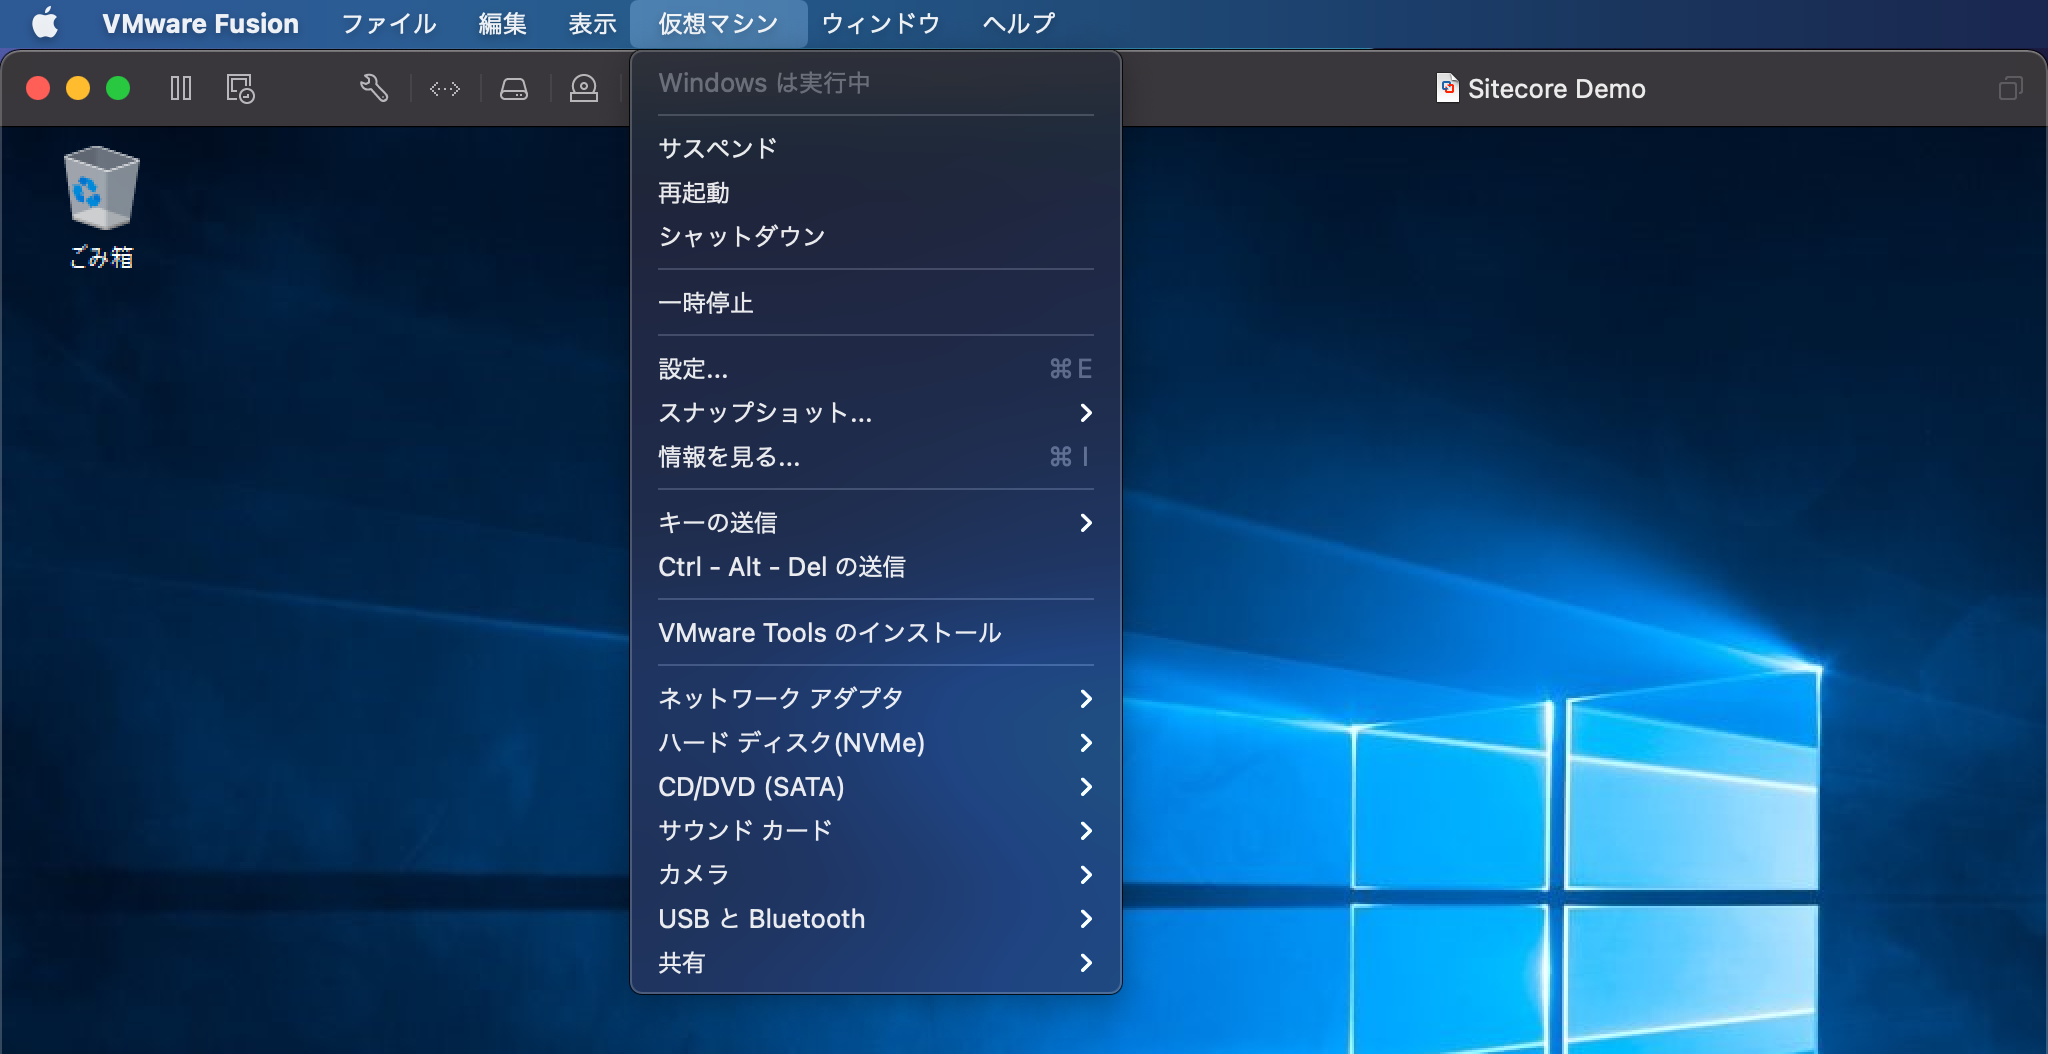Expand CD/DVD (SATA) submenu
Screen dimensions: 2048x1054
875,786
